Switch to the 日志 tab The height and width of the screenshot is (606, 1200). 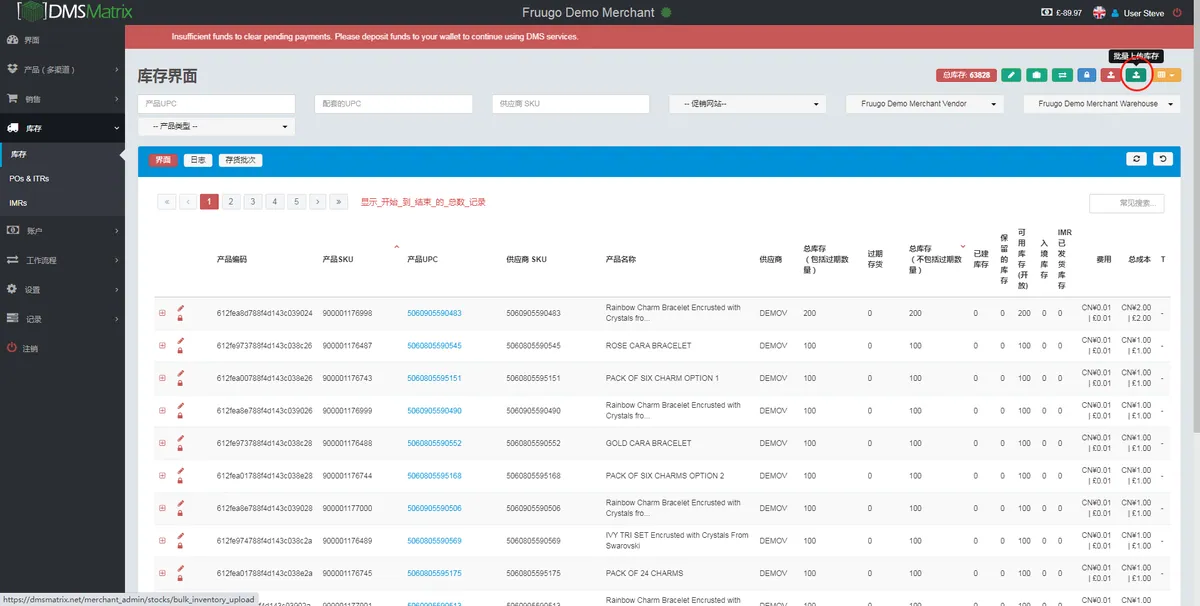pyautogui.click(x=198, y=159)
